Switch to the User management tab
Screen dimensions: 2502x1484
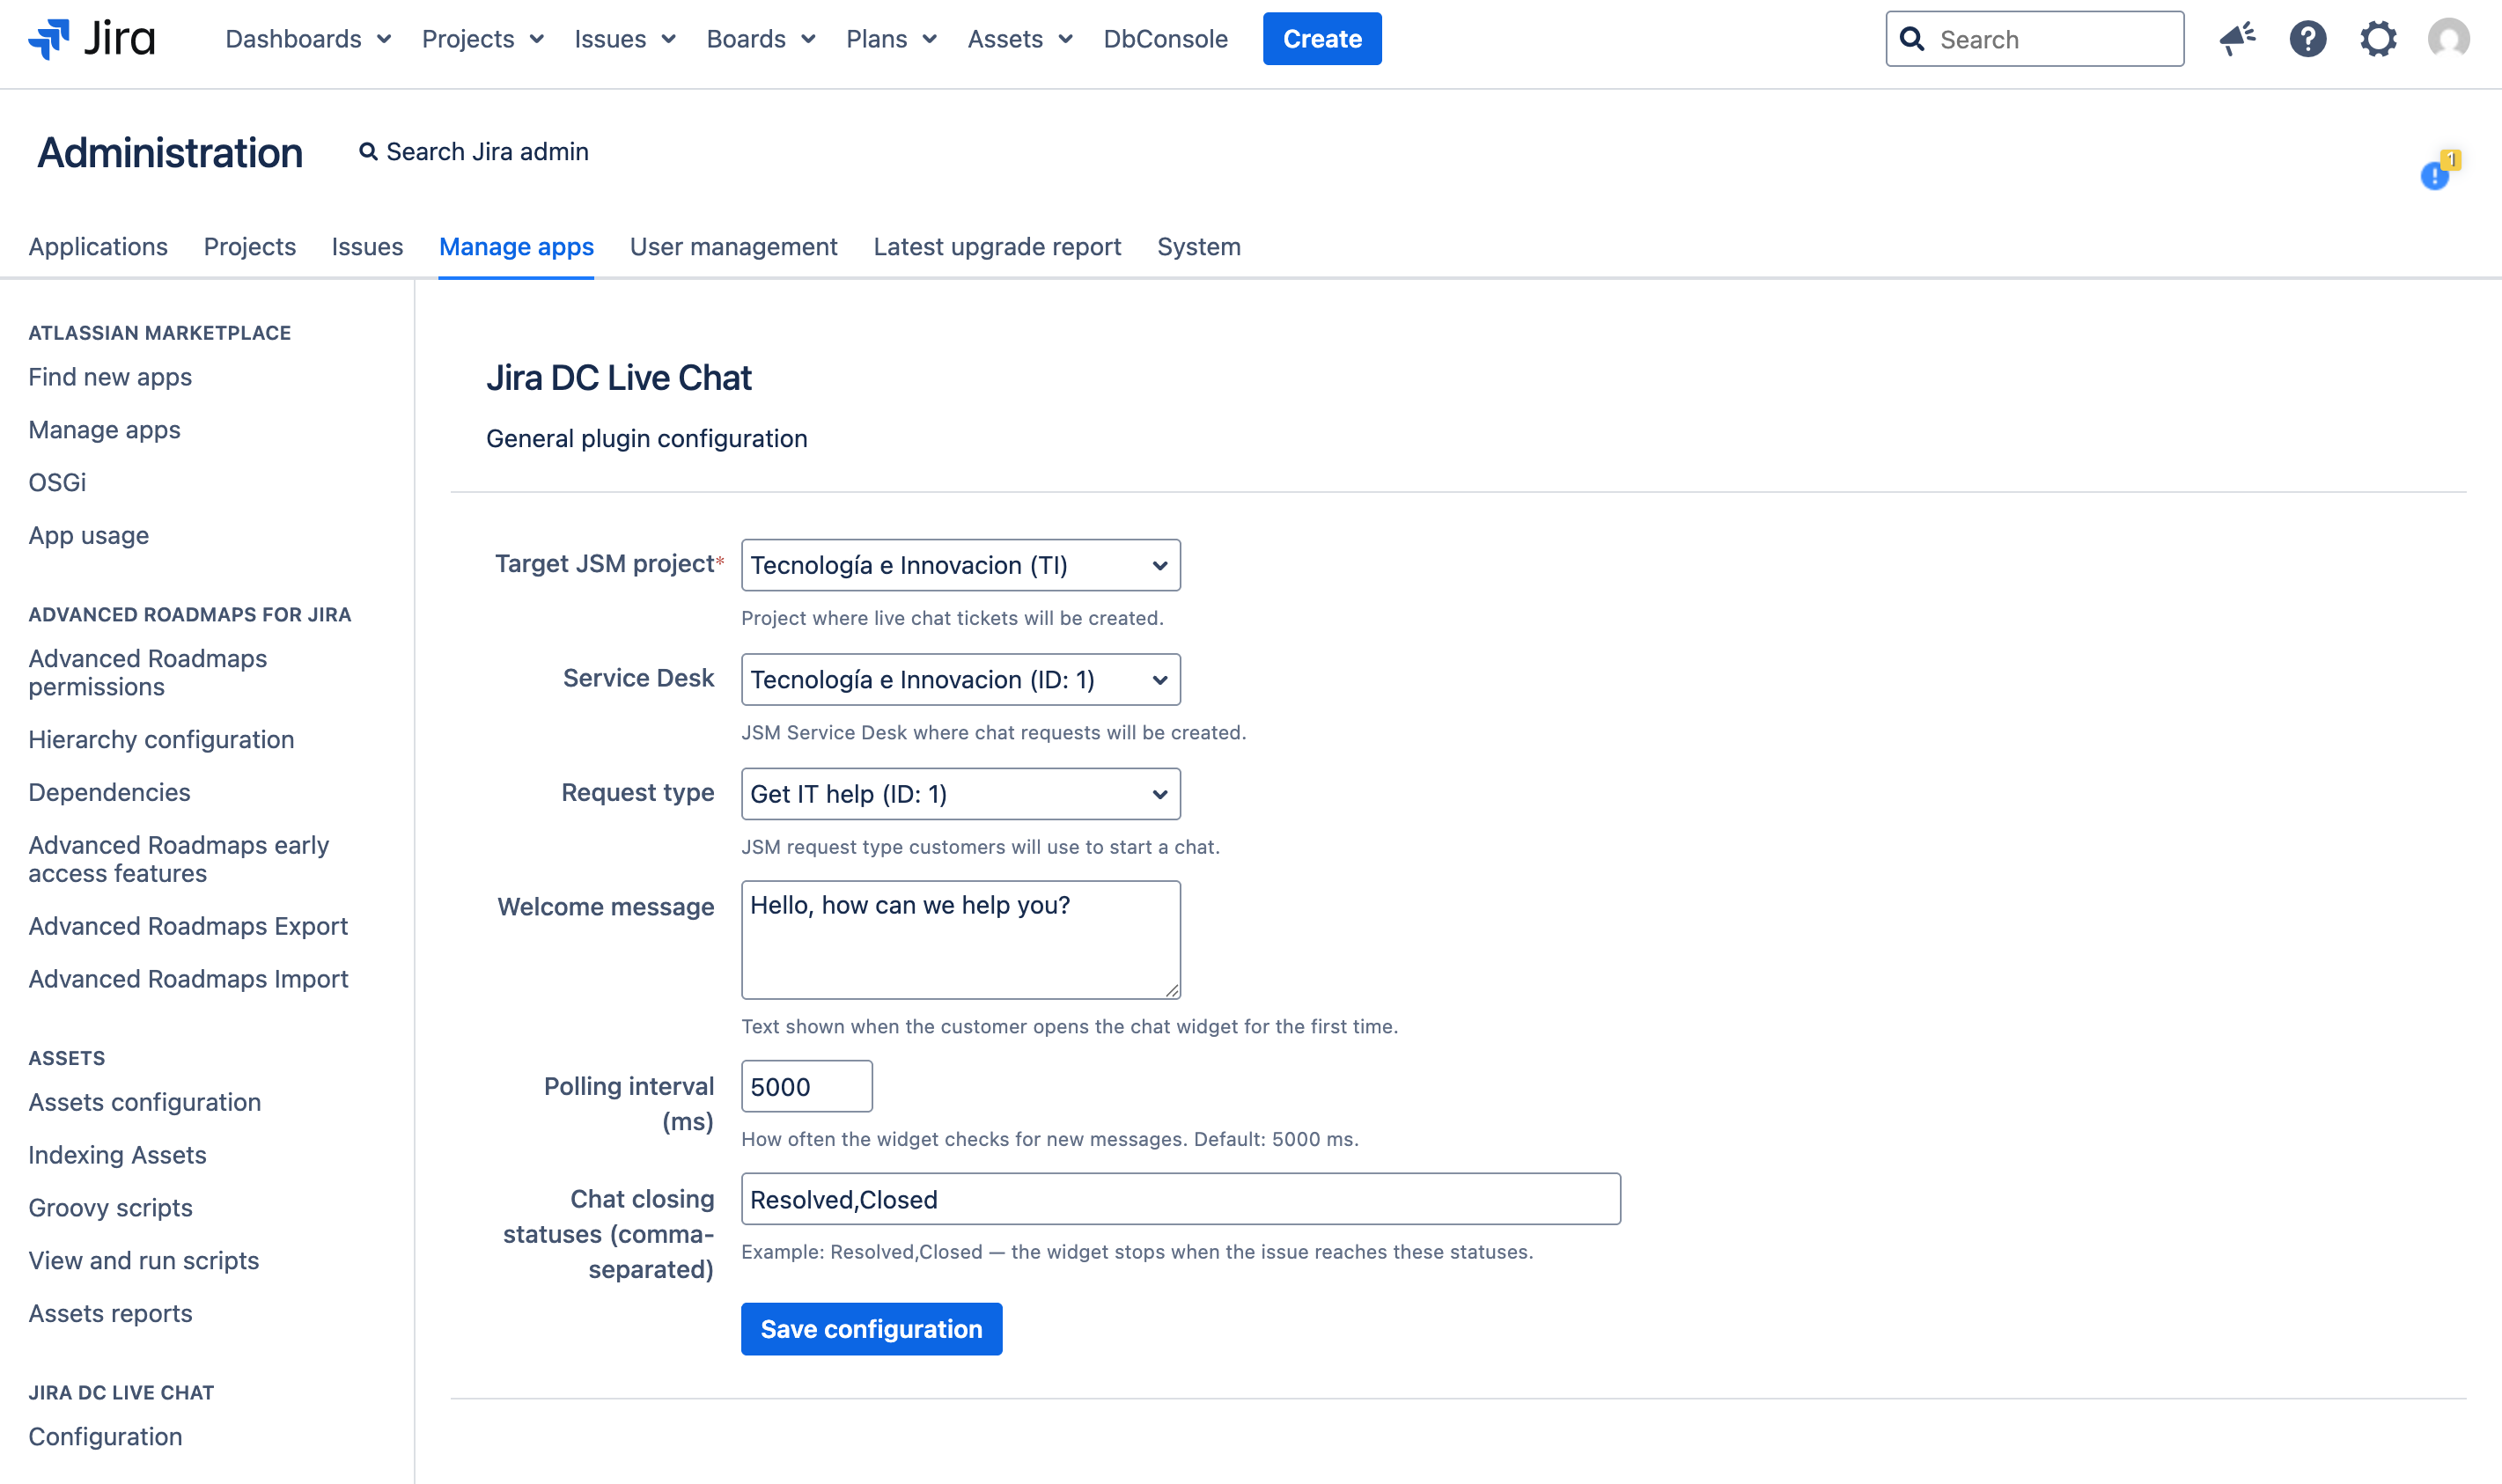tap(733, 247)
